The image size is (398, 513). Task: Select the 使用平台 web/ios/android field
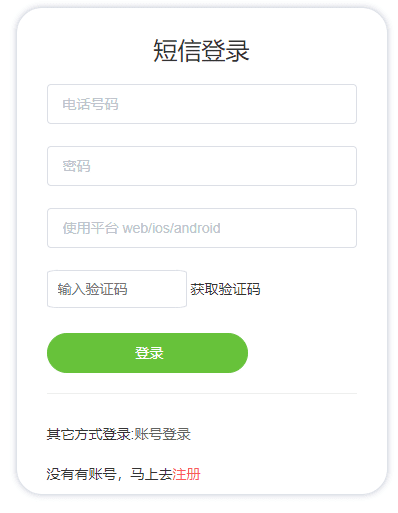coord(202,228)
